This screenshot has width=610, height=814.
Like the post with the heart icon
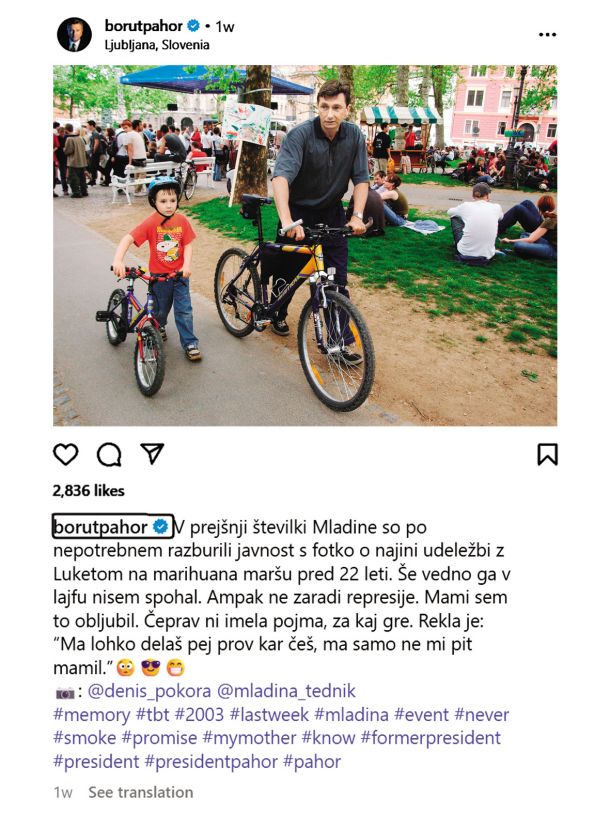(65, 454)
